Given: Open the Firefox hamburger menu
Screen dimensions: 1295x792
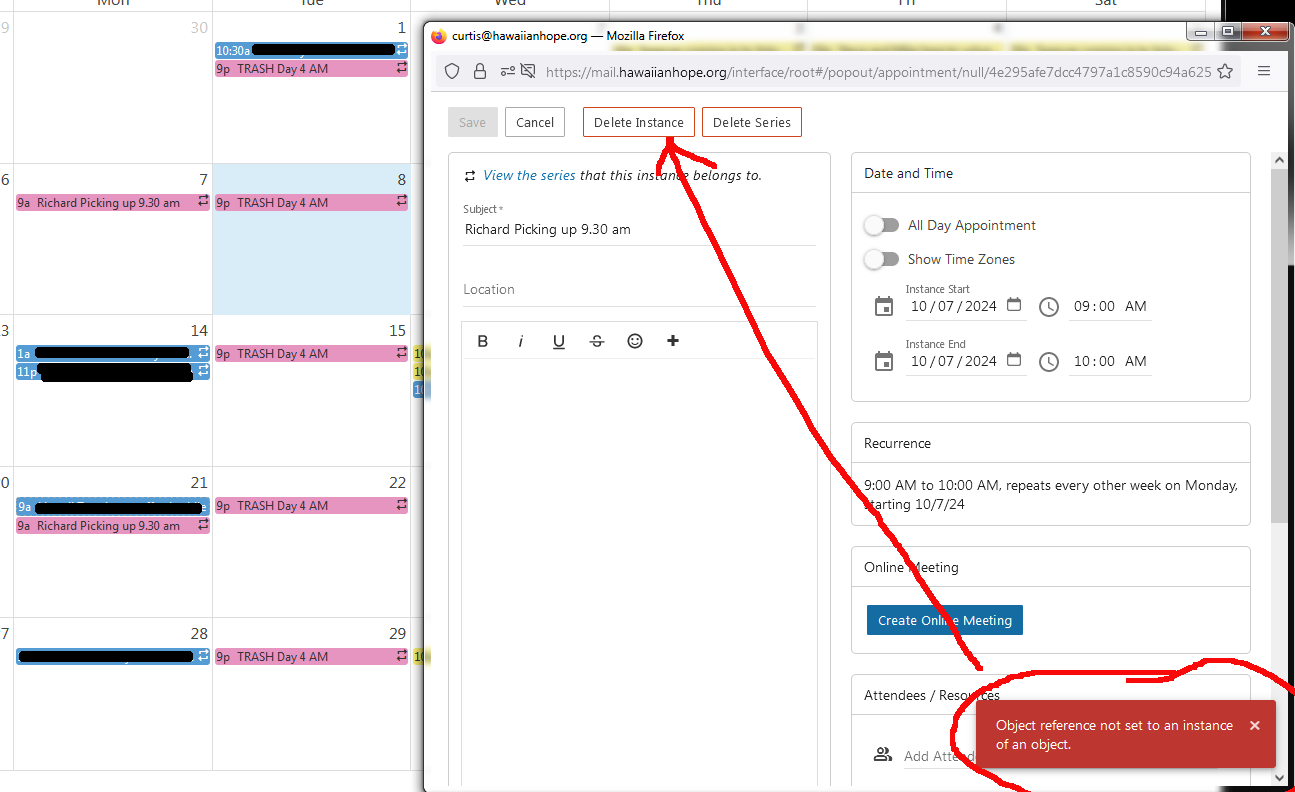Looking at the screenshot, I should [1264, 71].
